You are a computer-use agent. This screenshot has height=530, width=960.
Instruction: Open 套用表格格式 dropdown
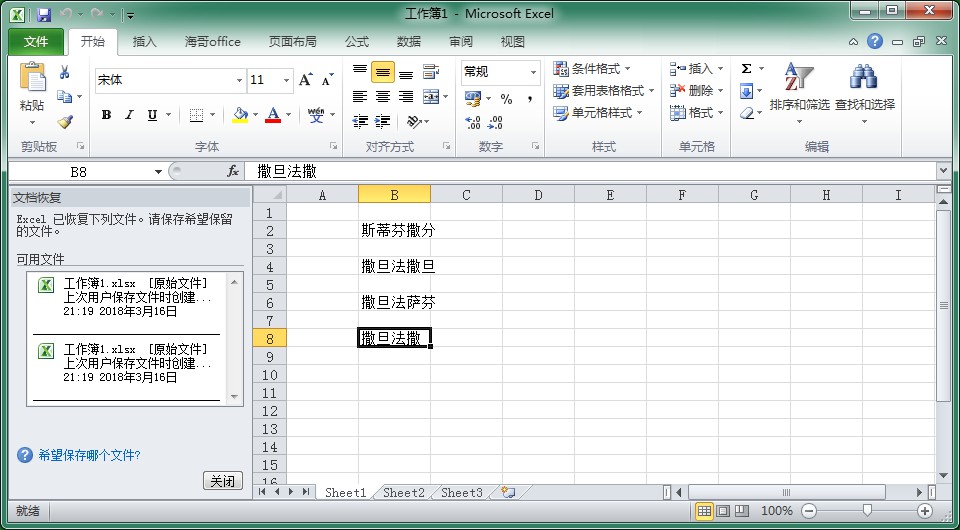[x=604, y=91]
